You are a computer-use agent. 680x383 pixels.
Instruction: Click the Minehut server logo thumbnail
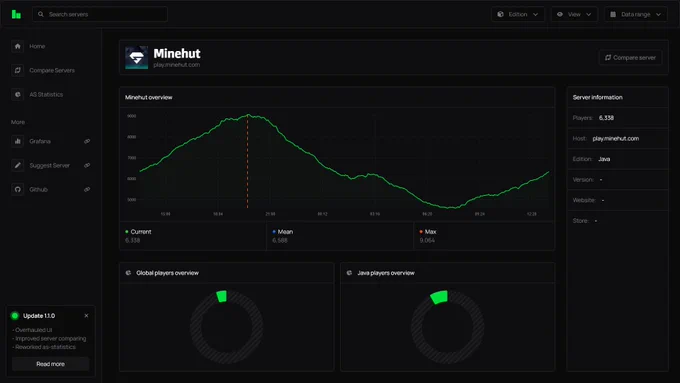pos(137,57)
